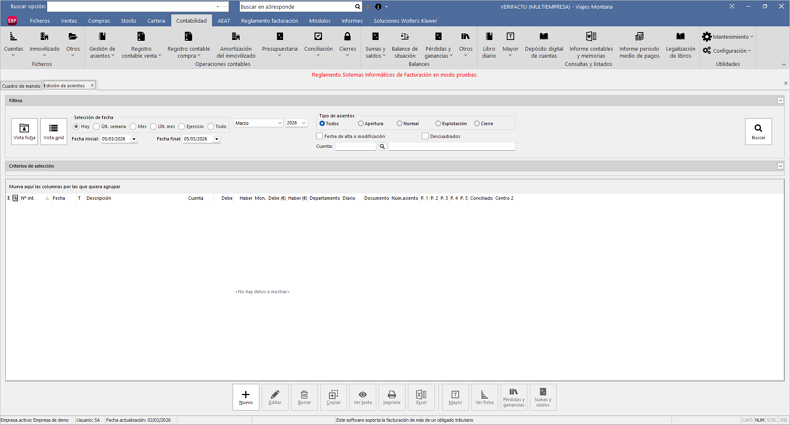The image size is (790, 425).
Task: Open Registro contable venta
Action: [141, 44]
